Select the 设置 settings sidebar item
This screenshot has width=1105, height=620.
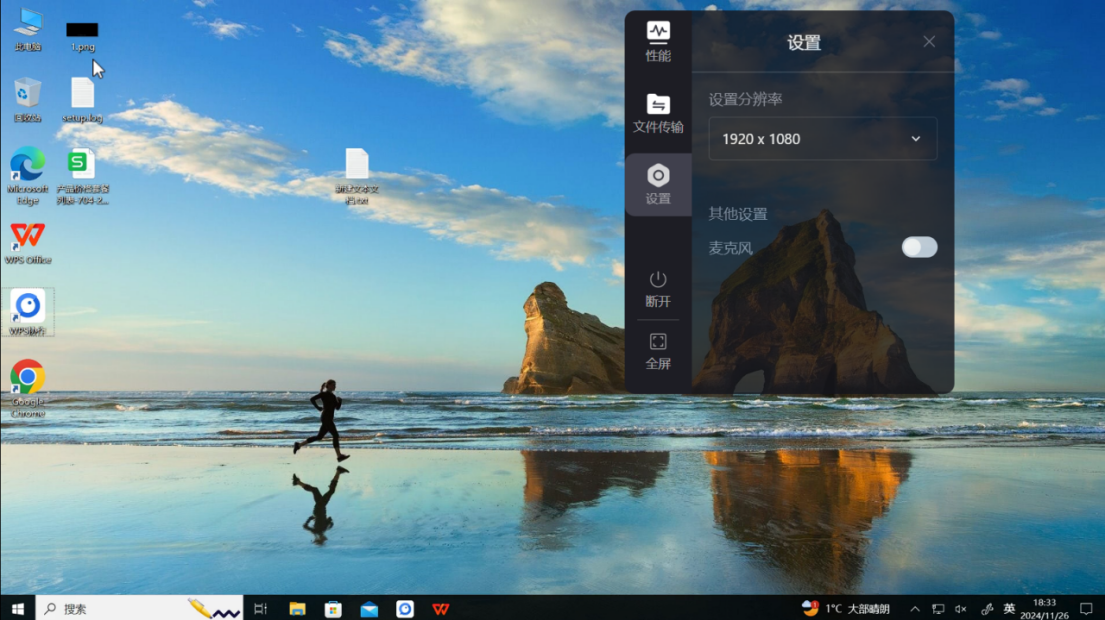658,184
